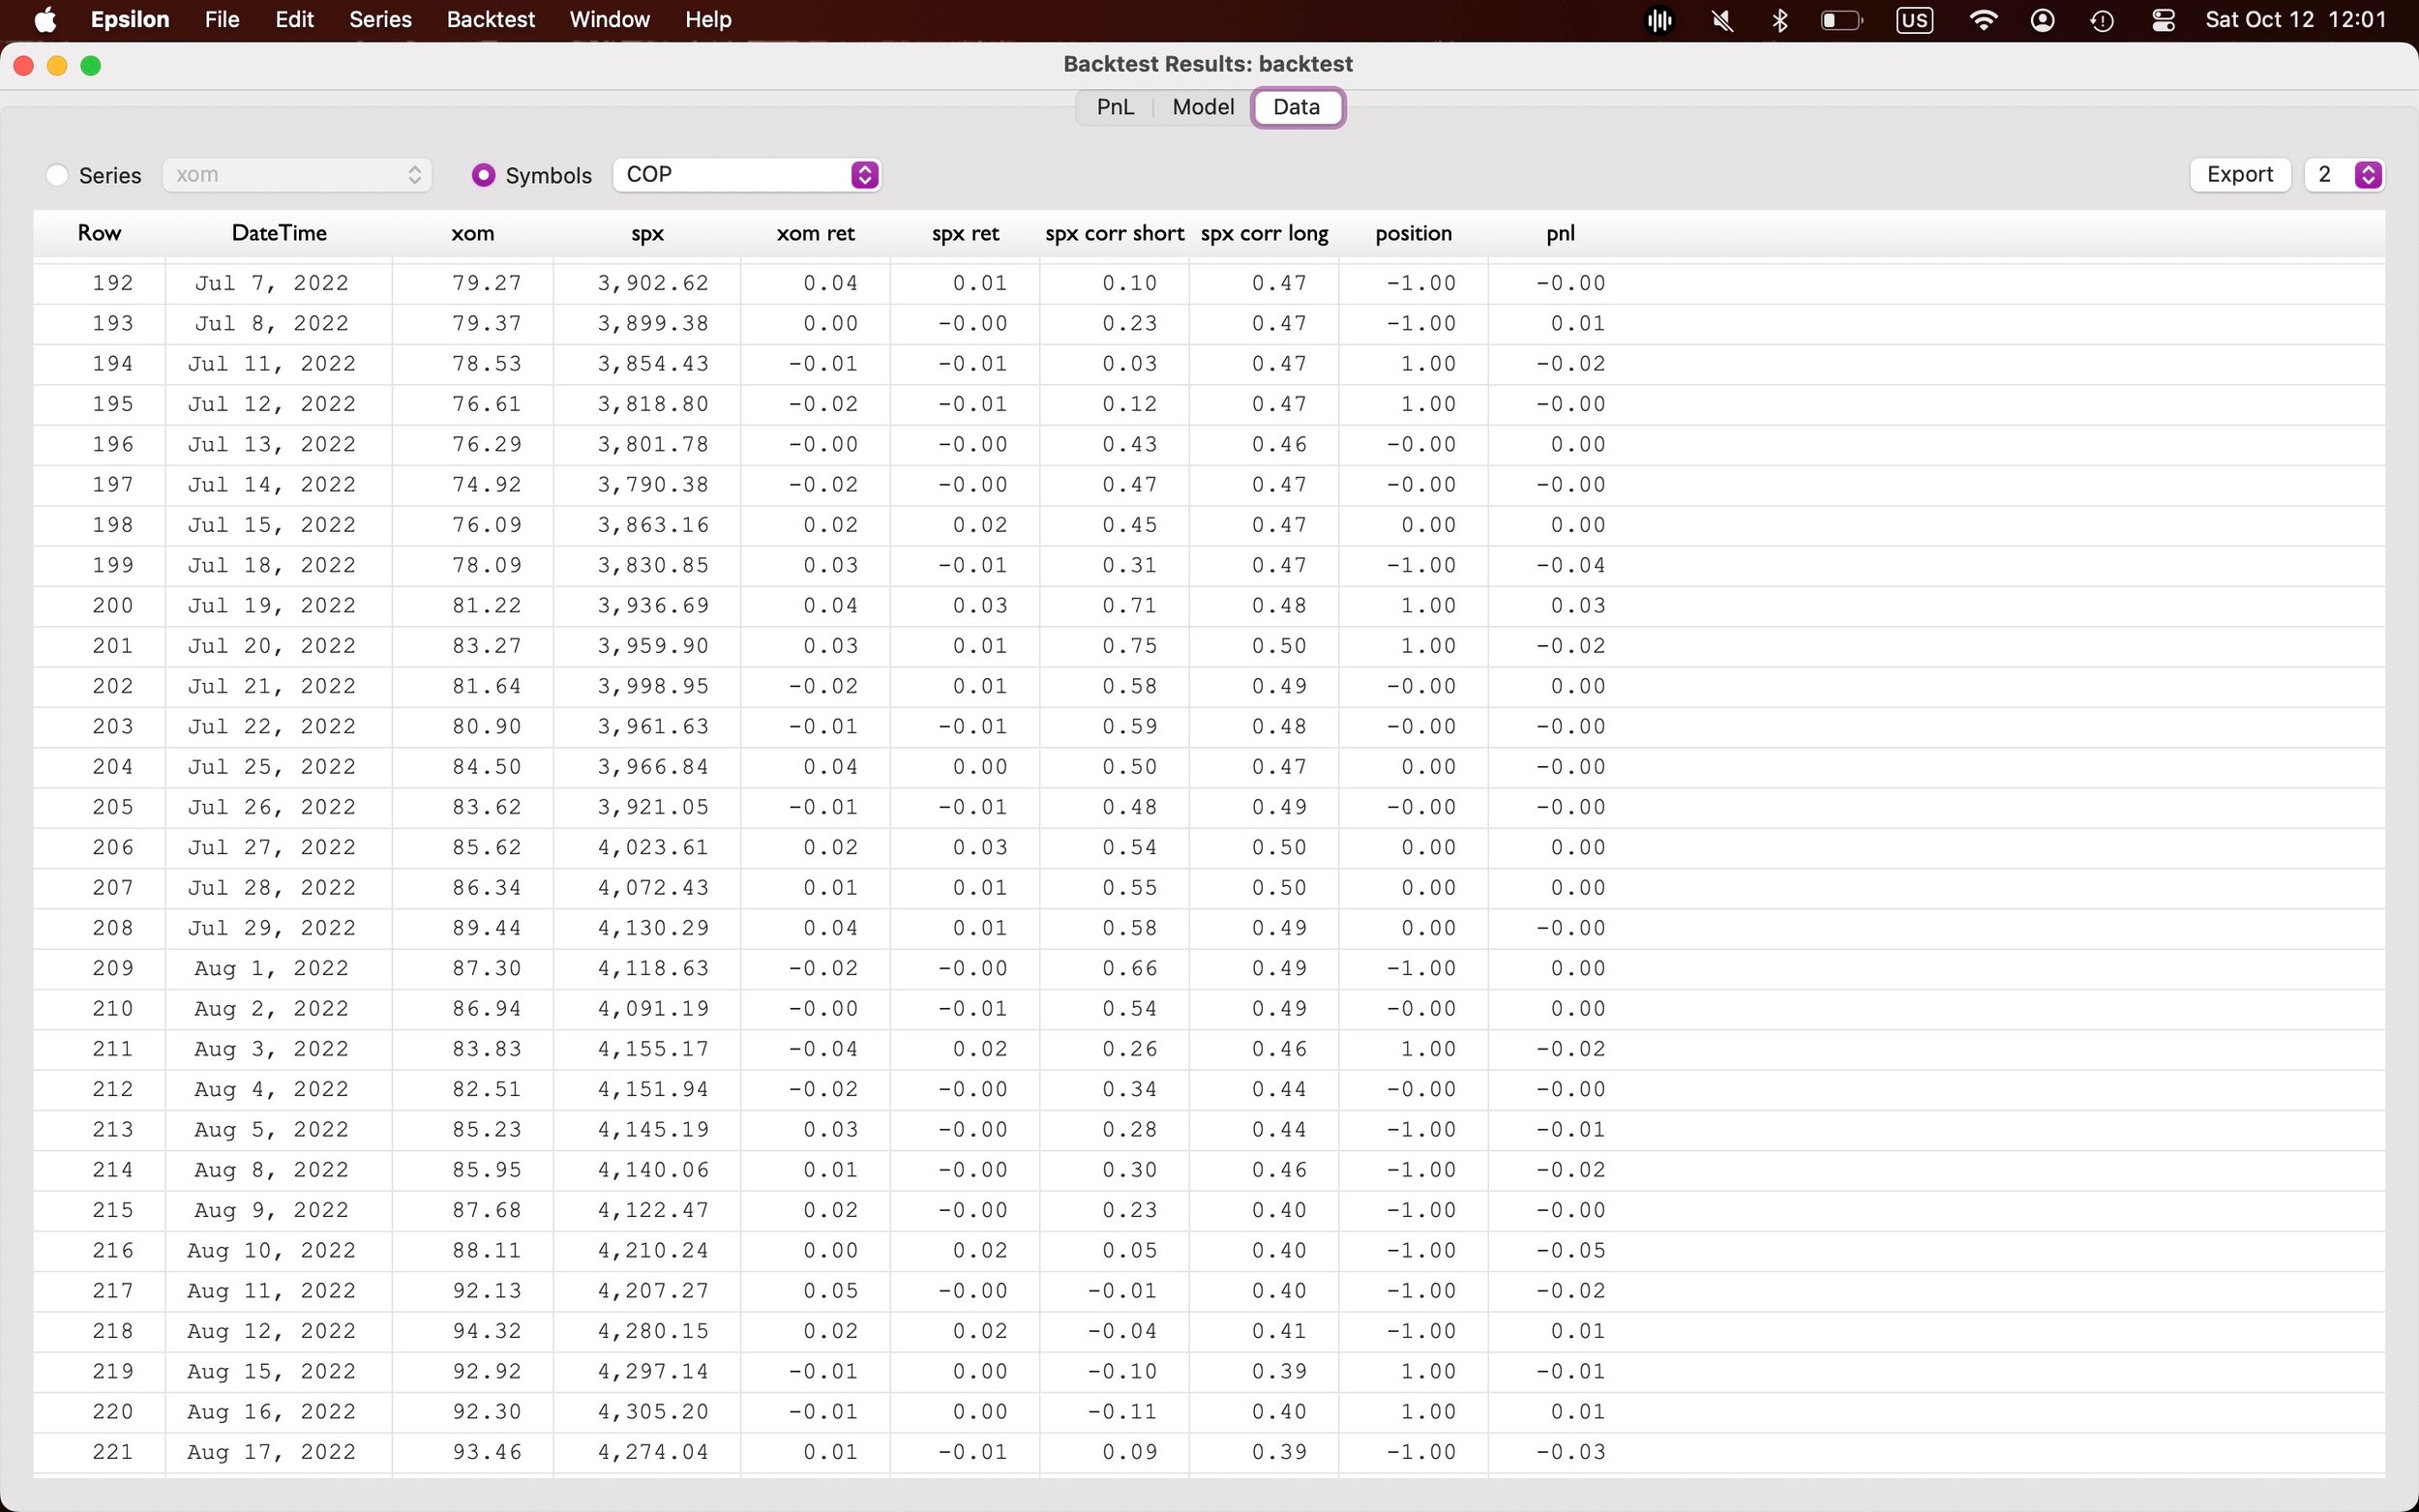Select the Jul 25, 2022 date cell
Viewport: 2419px width, 1512px height.
(272, 767)
